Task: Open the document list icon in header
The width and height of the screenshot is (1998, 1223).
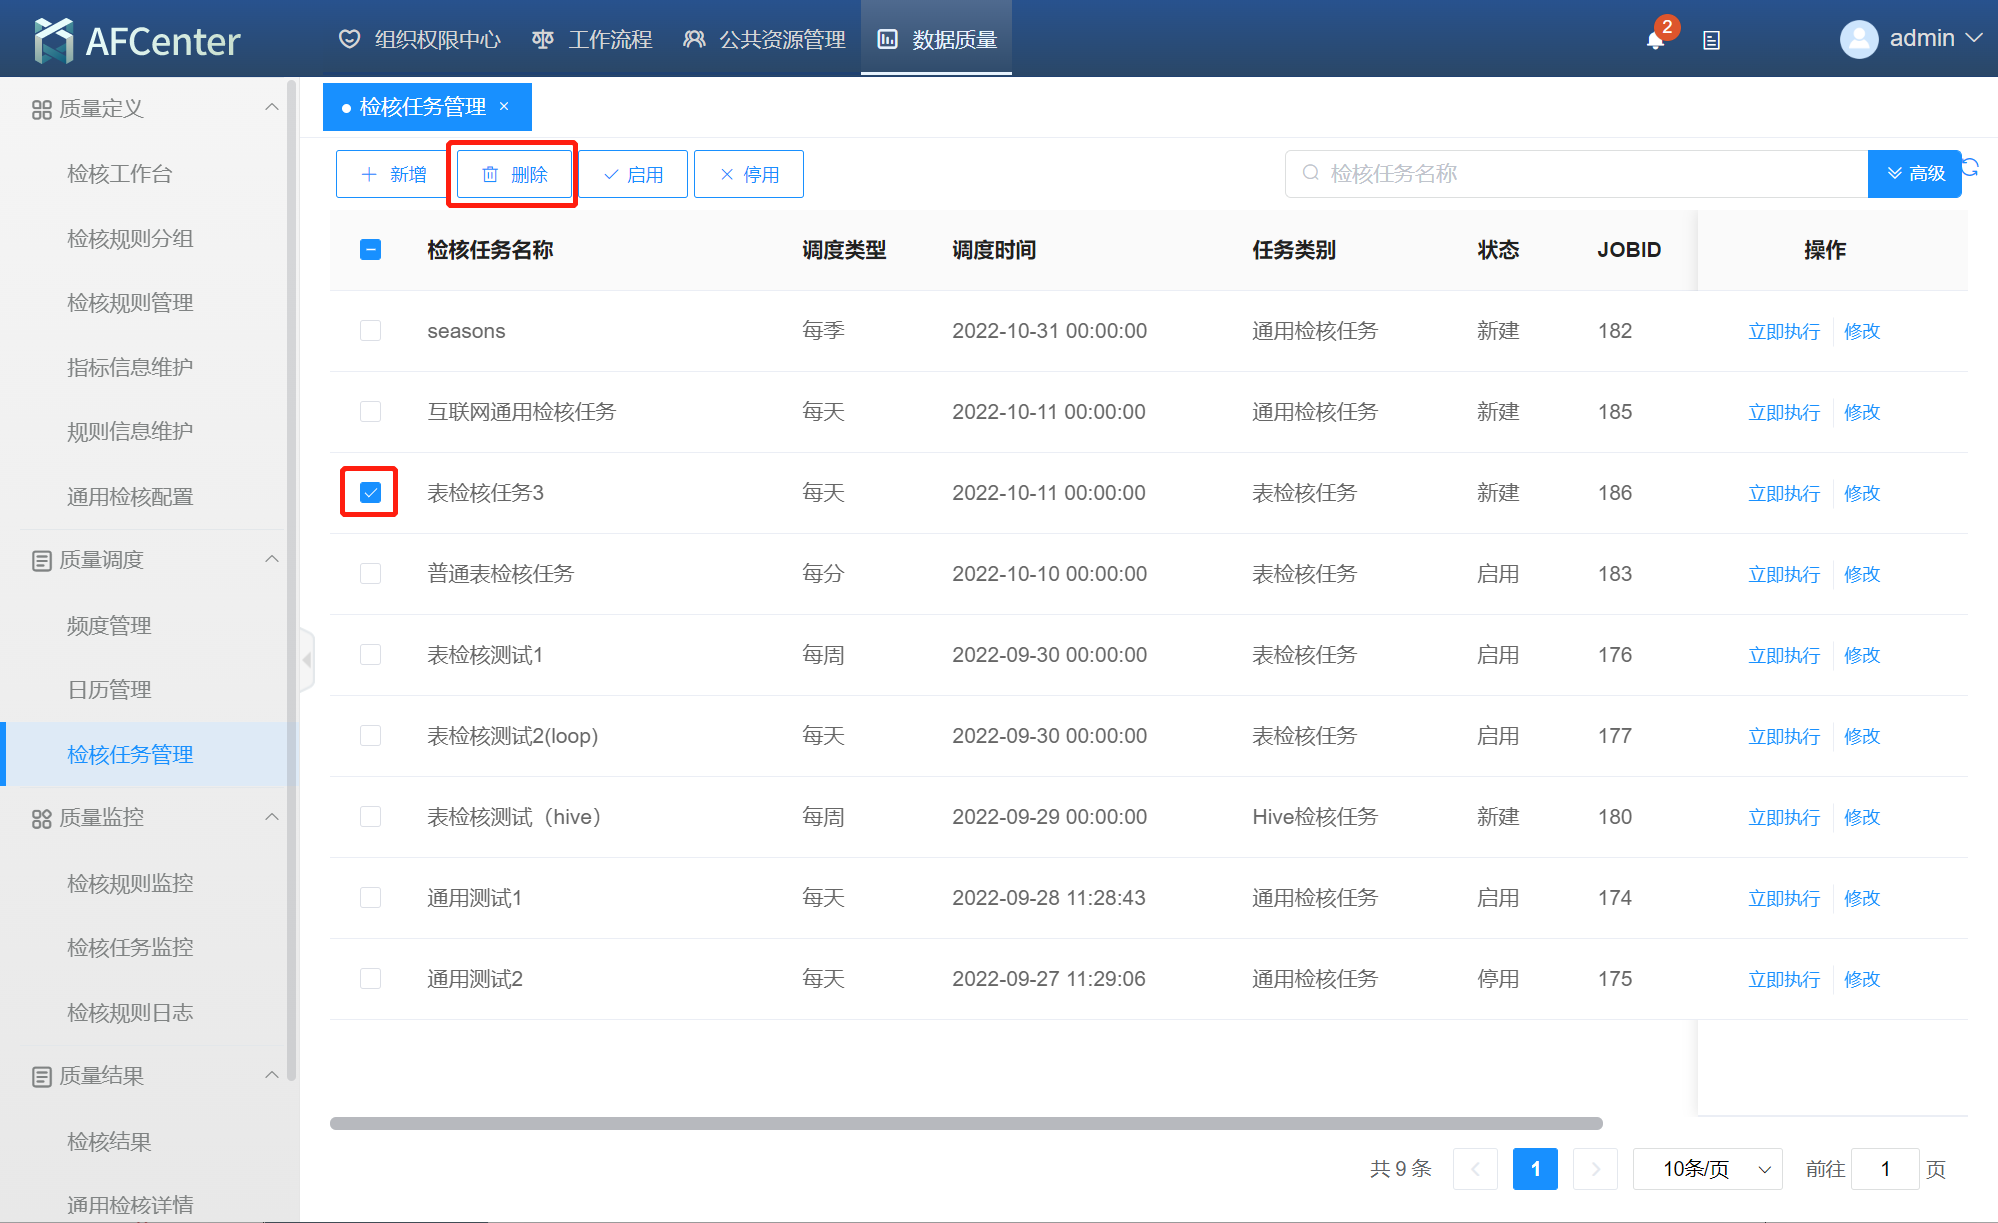Action: point(1711,40)
